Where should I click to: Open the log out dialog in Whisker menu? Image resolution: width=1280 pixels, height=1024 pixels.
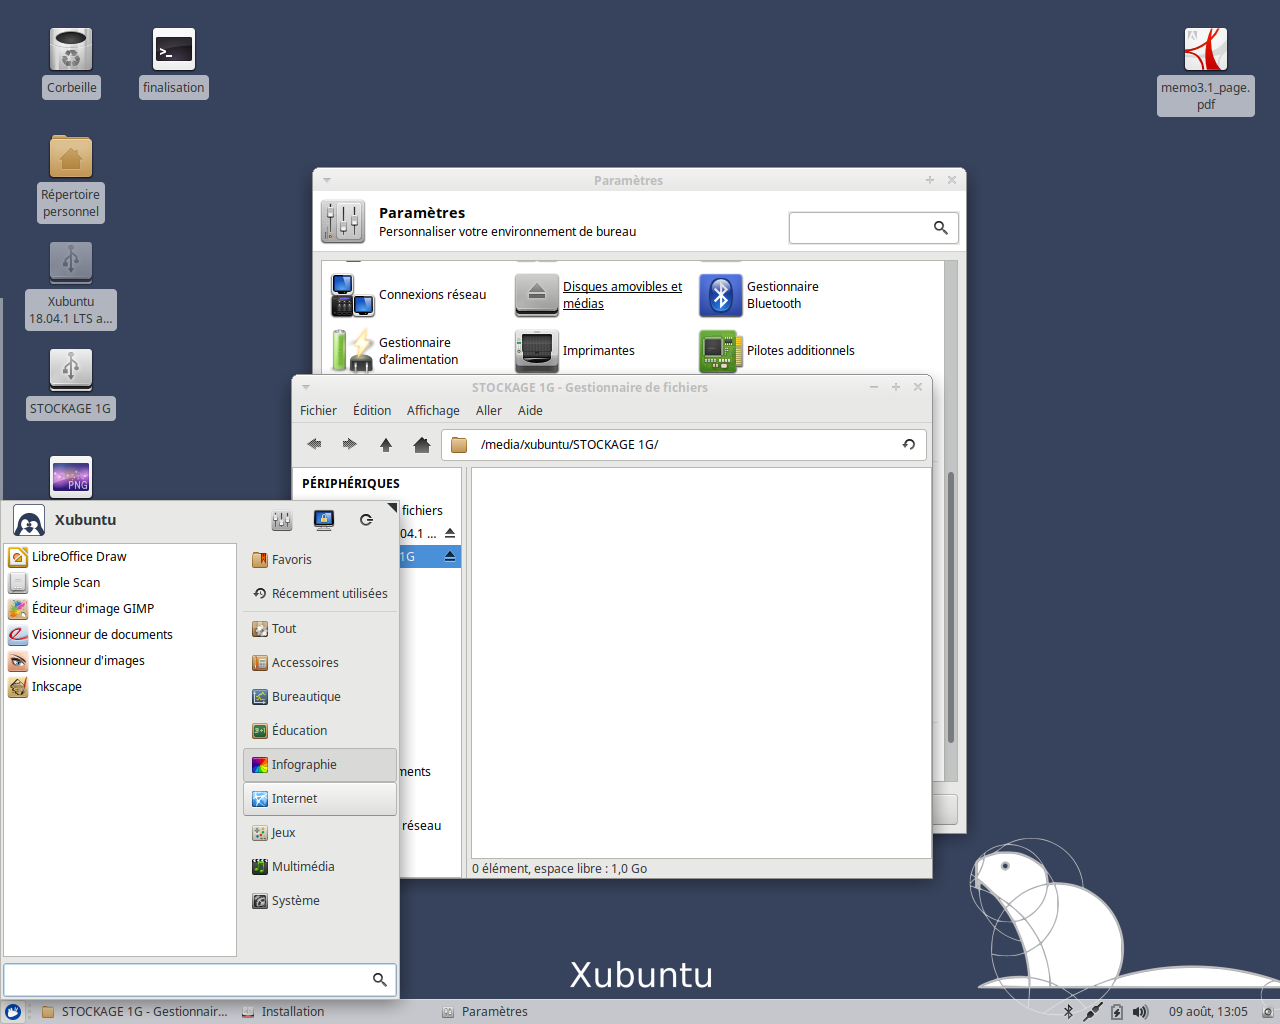click(x=366, y=520)
